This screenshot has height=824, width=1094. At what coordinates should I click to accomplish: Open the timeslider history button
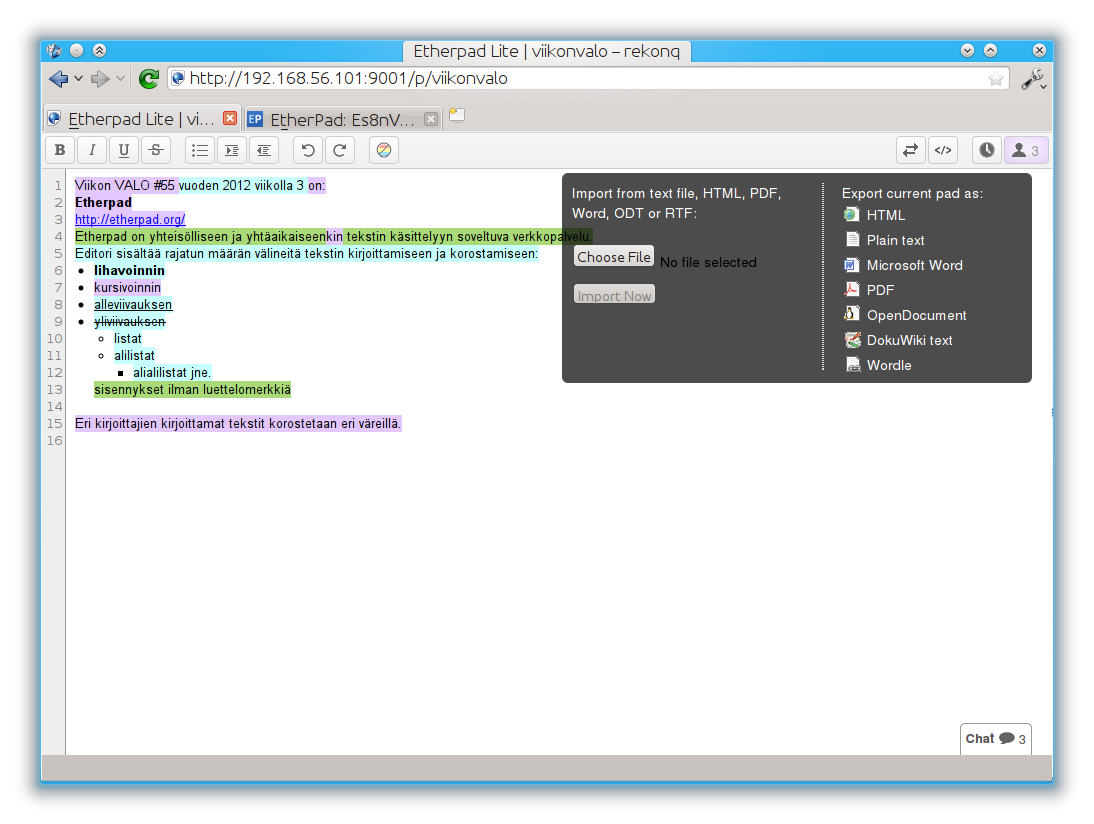[987, 150]
